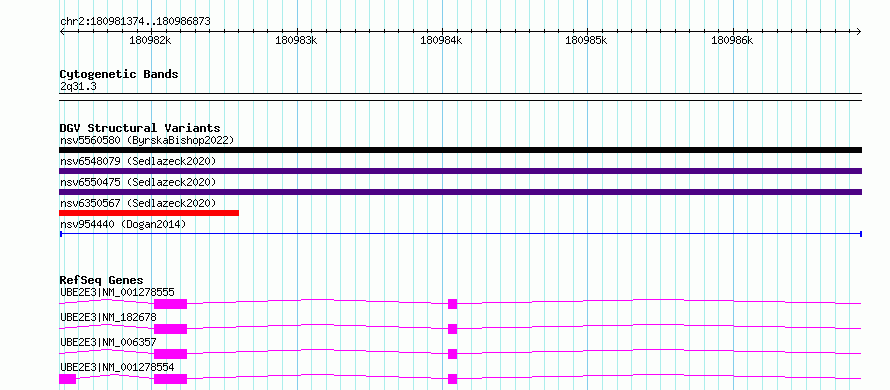This screenshot has height=390, width=890.
Task: Open the UBE2E3|NM_001278554 transcript label
Action: [x=117, y=367]
